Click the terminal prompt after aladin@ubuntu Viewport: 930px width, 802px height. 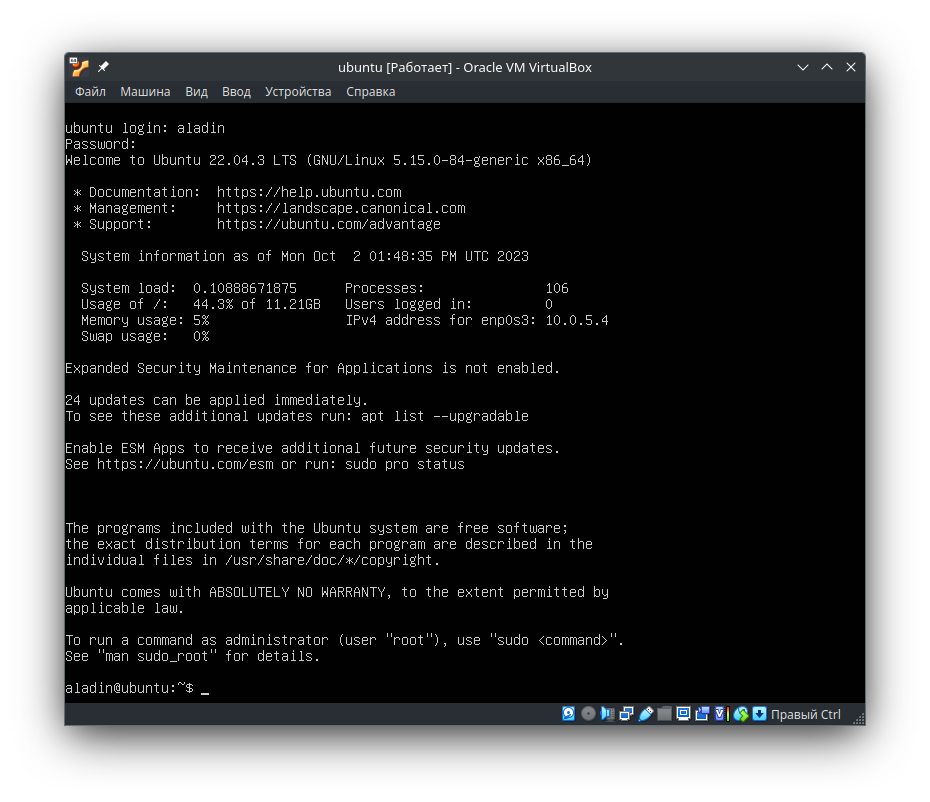pos(204,688)
